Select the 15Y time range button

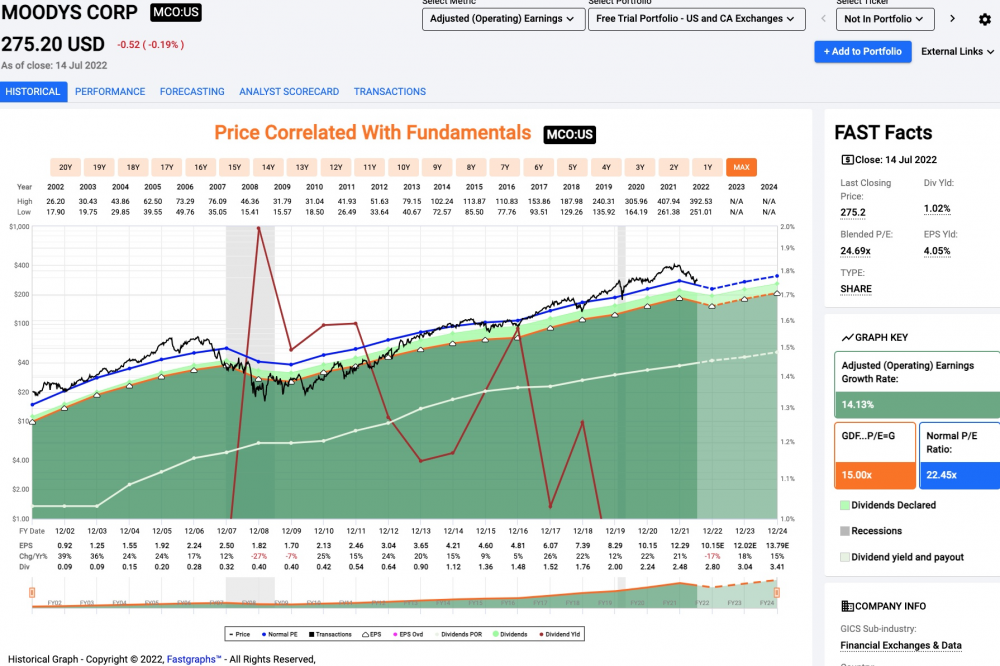(x=235, y=167)
